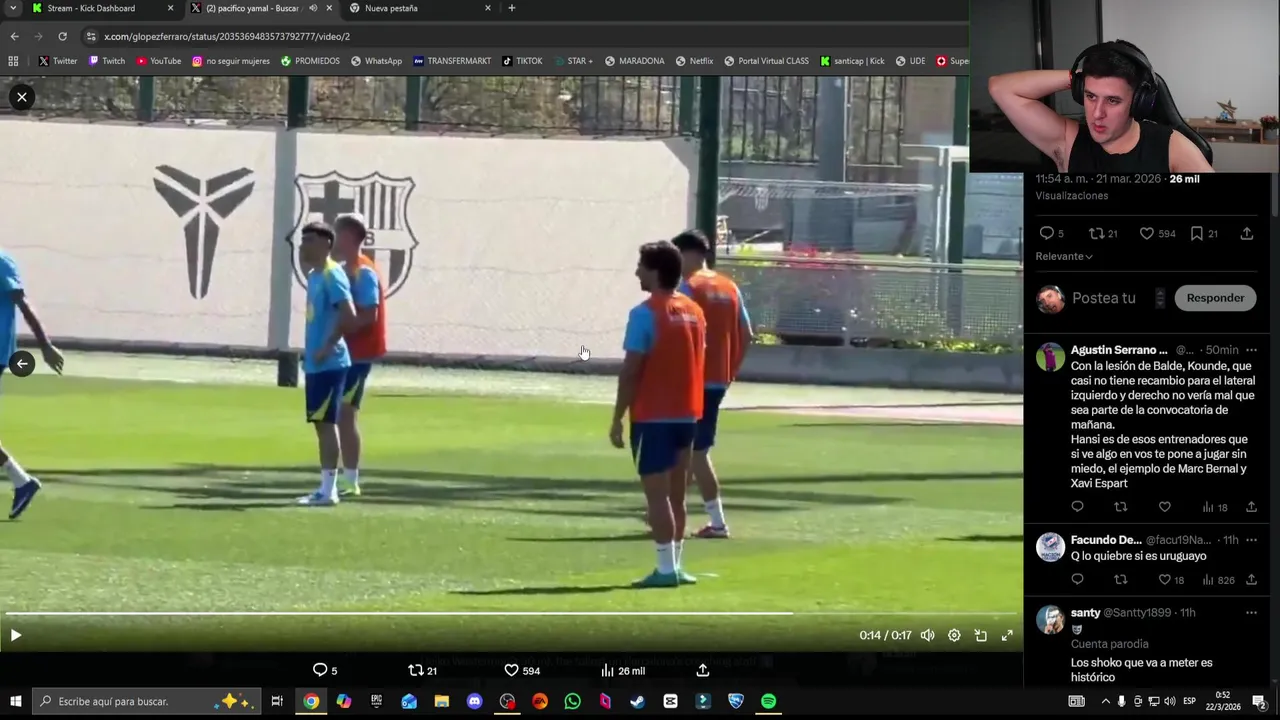The height and width of the screenshot is (720, 1280).
Task: Expand the Relevante sort dropdown
Action: [1064, 256]
